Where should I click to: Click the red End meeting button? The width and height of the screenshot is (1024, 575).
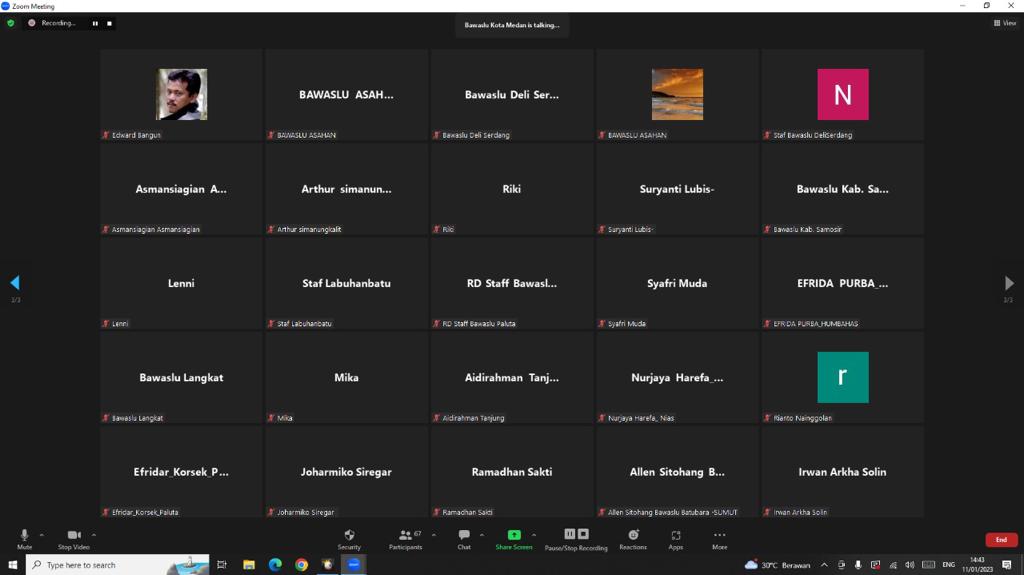1001,540
